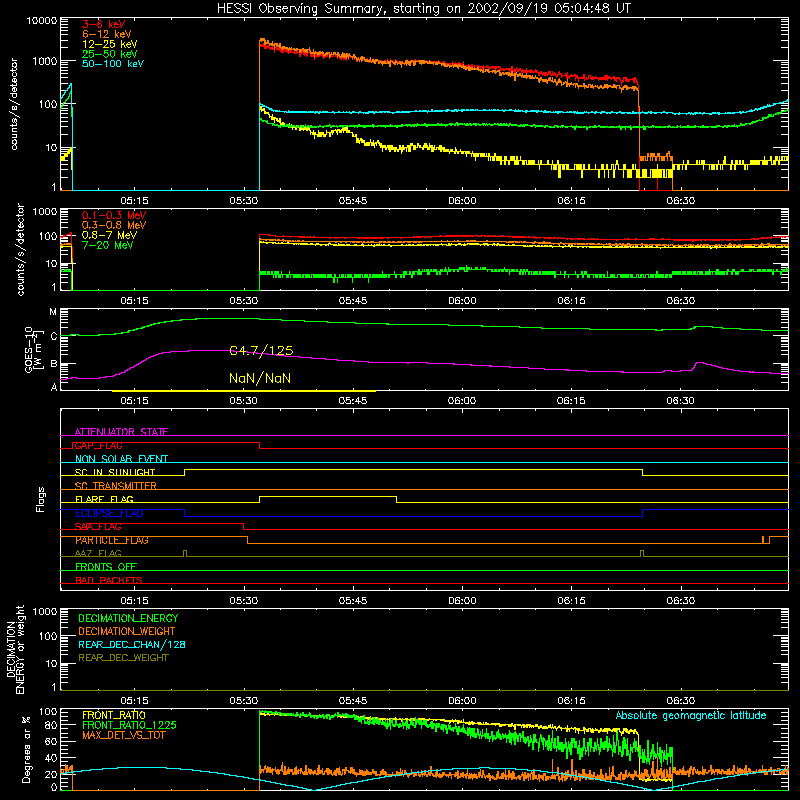Click the 05:30 tick under the decimation panel
This screenshot has width=800, height=800.
pyautogui.click(x=243, y=701)
